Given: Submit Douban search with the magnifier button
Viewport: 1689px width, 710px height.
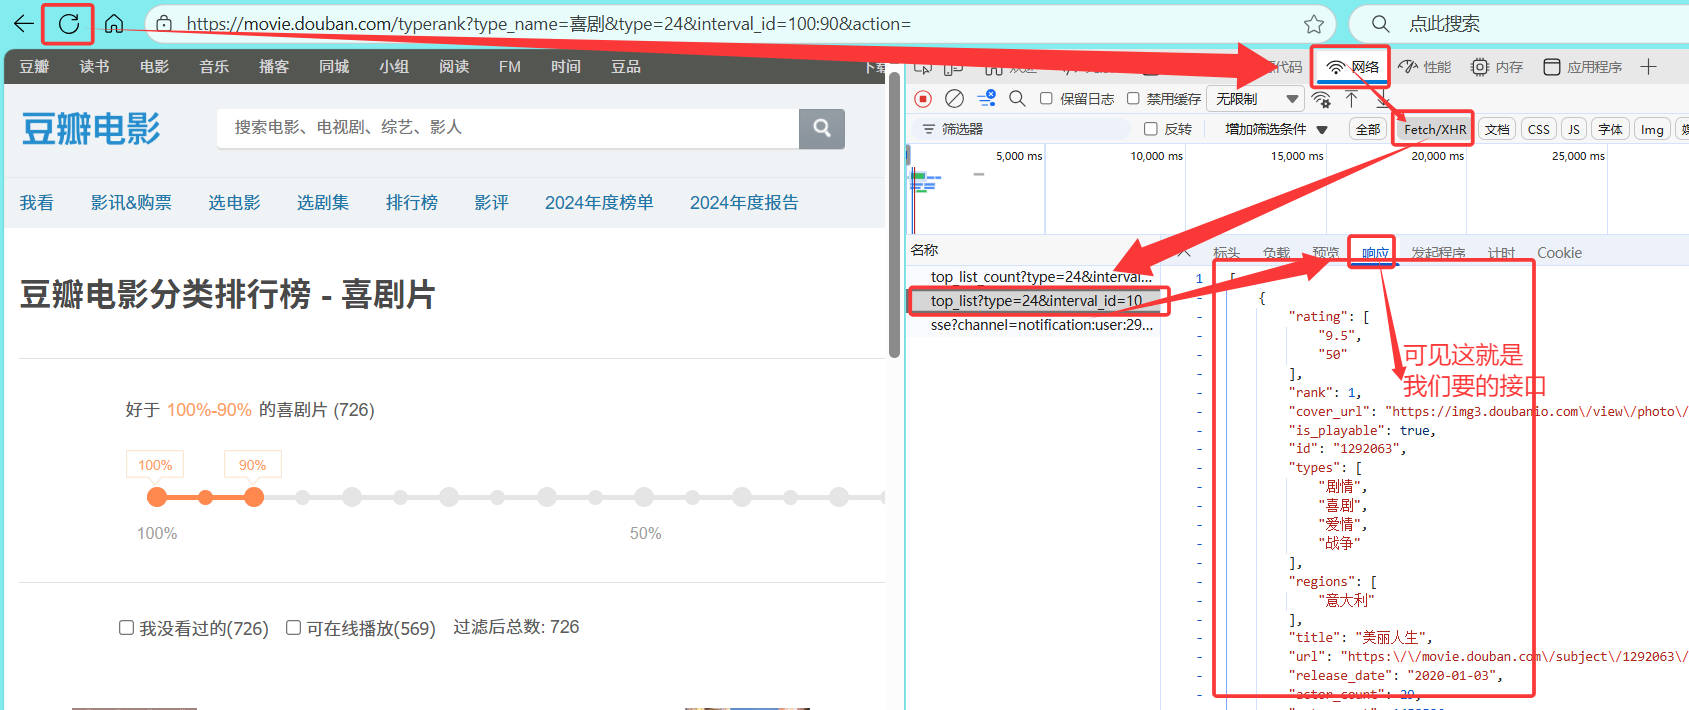Looking at the screenshot, I should click(822, 128).
